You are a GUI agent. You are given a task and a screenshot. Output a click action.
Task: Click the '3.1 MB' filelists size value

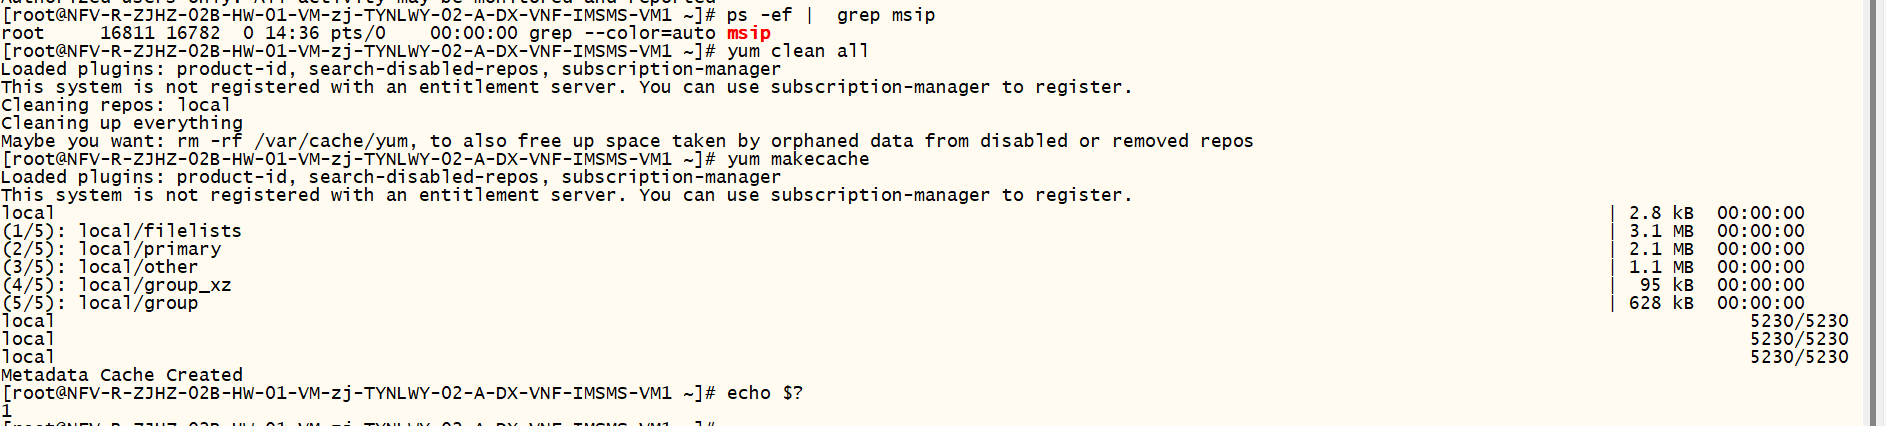coord(1661,231)
